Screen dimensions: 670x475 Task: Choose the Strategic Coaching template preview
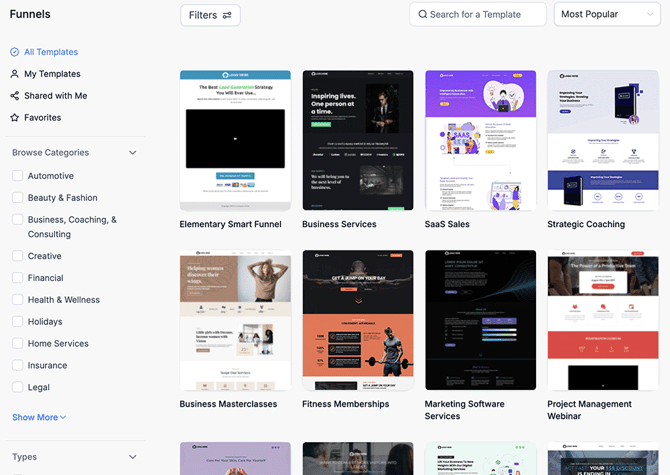click(603, 141)
